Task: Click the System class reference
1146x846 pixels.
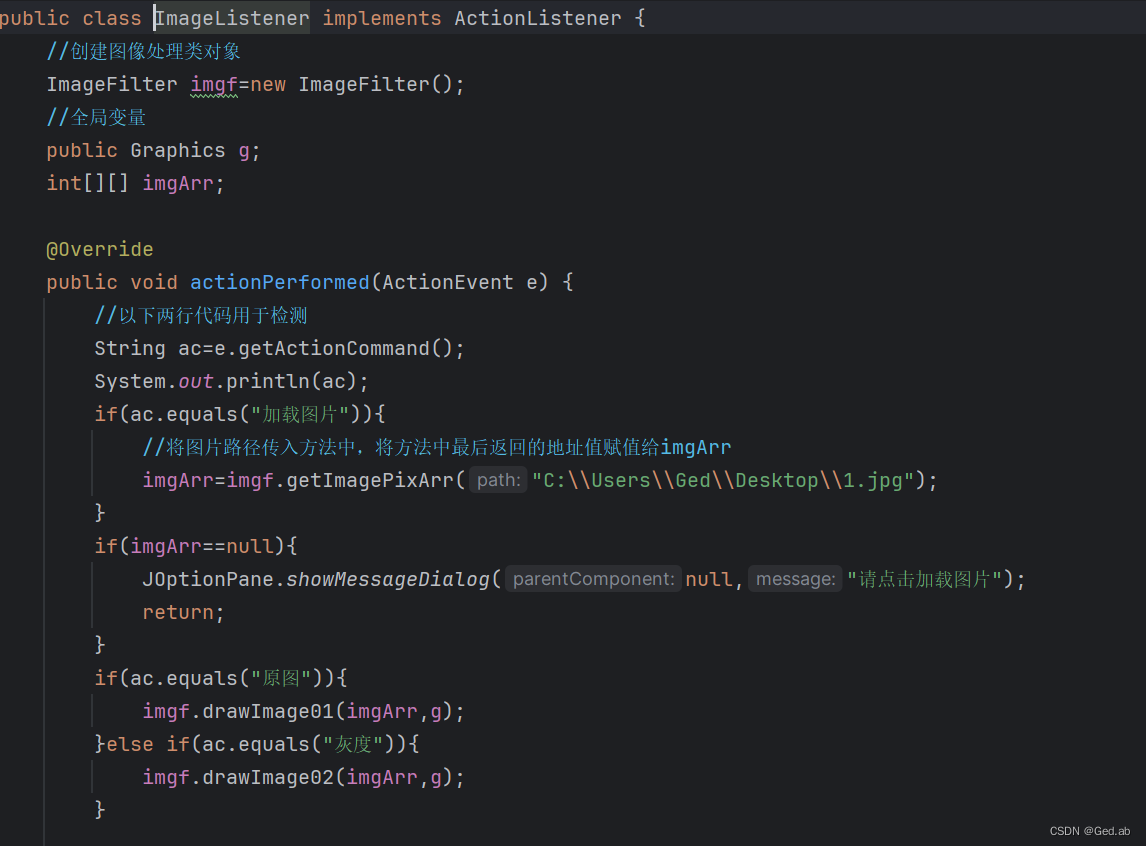Action: [x=130, y=381]
